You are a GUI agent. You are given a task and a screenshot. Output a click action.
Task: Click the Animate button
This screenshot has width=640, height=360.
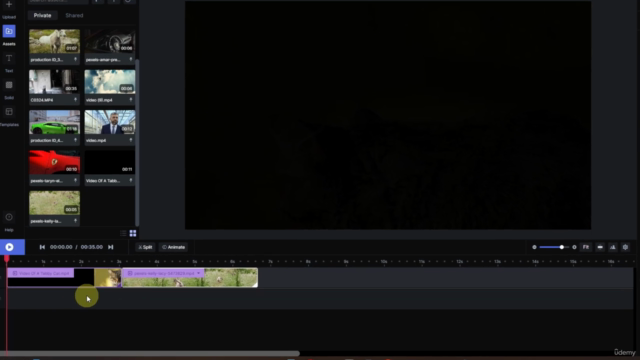173,247
